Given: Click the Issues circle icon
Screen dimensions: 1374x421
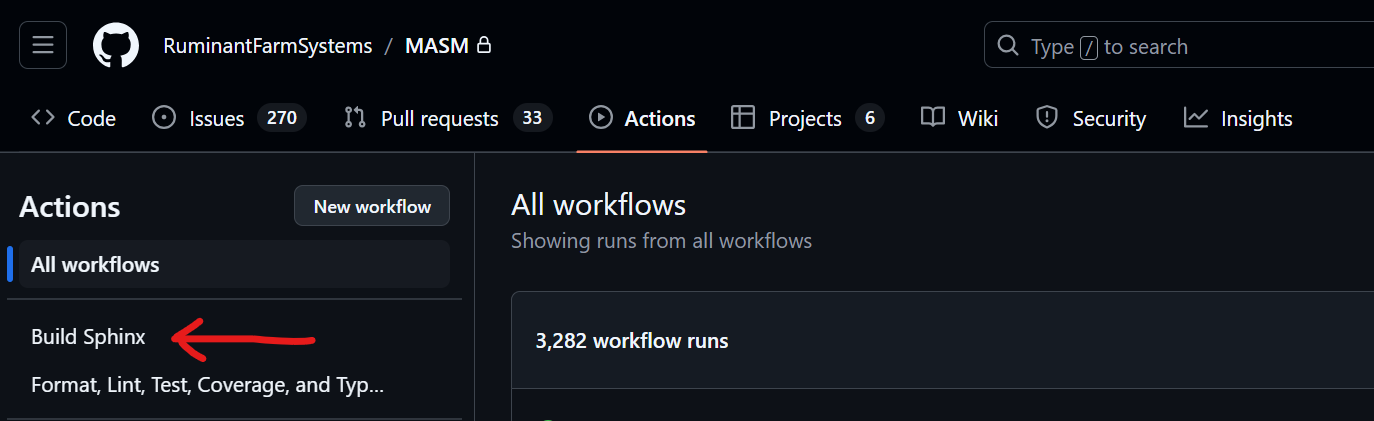Looking at the screenshot, I should click(x=164, y=118).
